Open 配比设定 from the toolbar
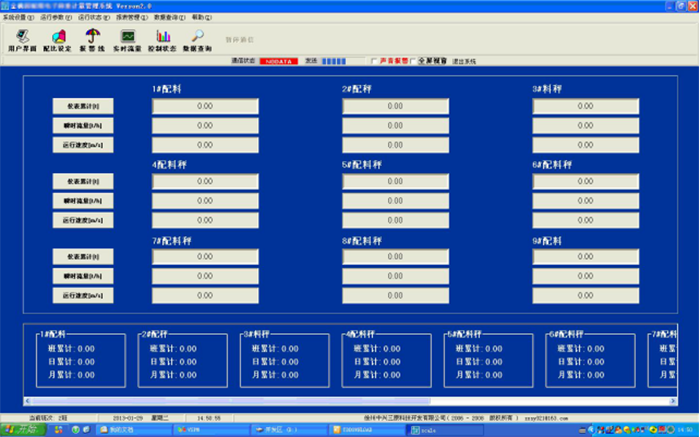Viewport: 700px width, 437px height. [58, 39]
